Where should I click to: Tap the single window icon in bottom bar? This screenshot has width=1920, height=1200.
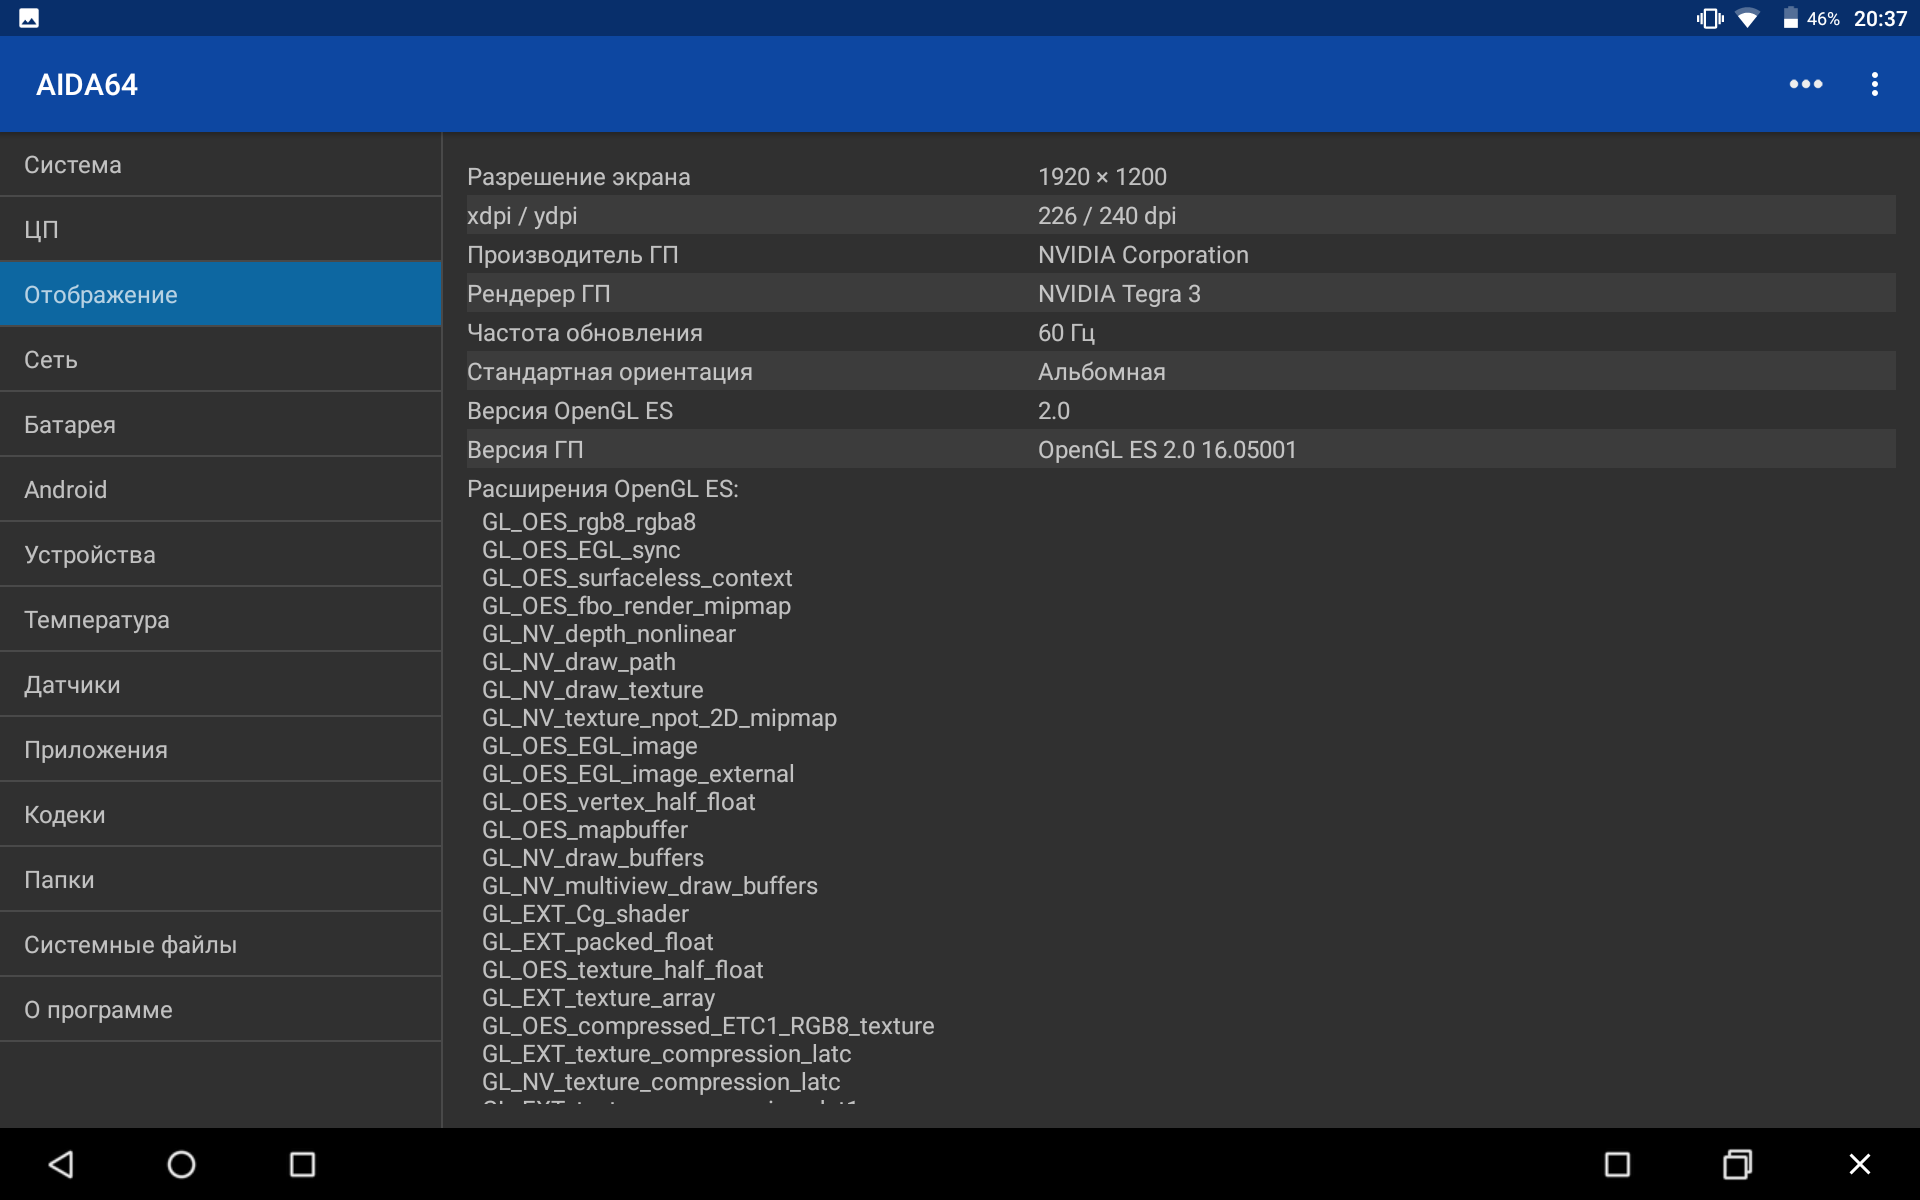coord(1617,1164)
